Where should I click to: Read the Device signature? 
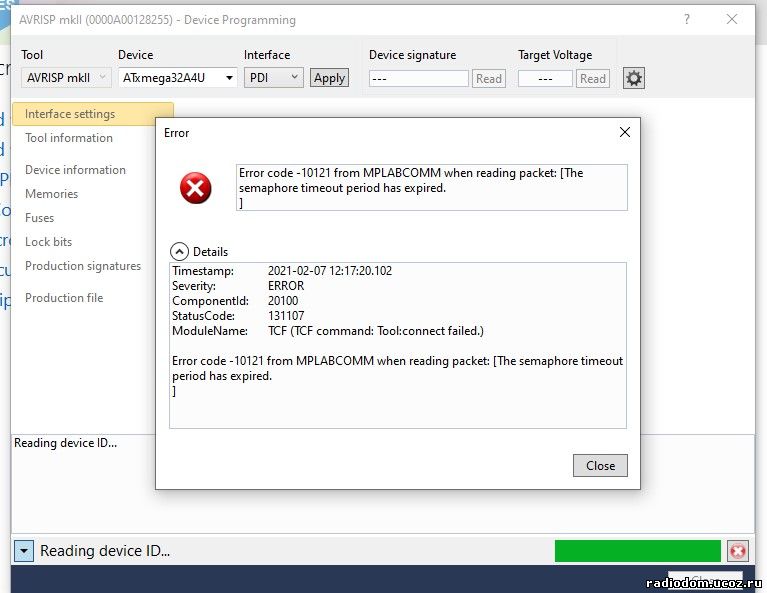coord(489,79)
